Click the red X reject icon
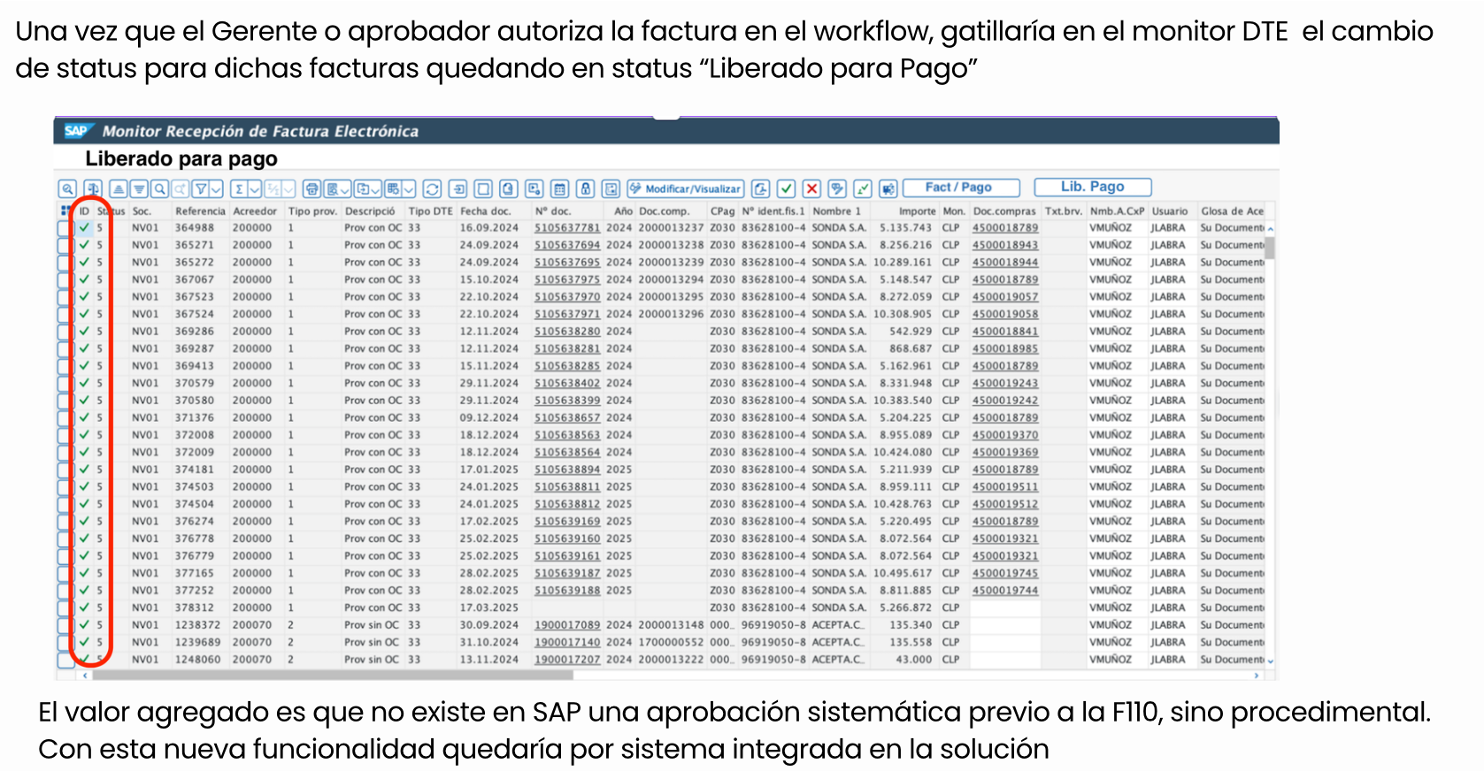 point(812,188)
